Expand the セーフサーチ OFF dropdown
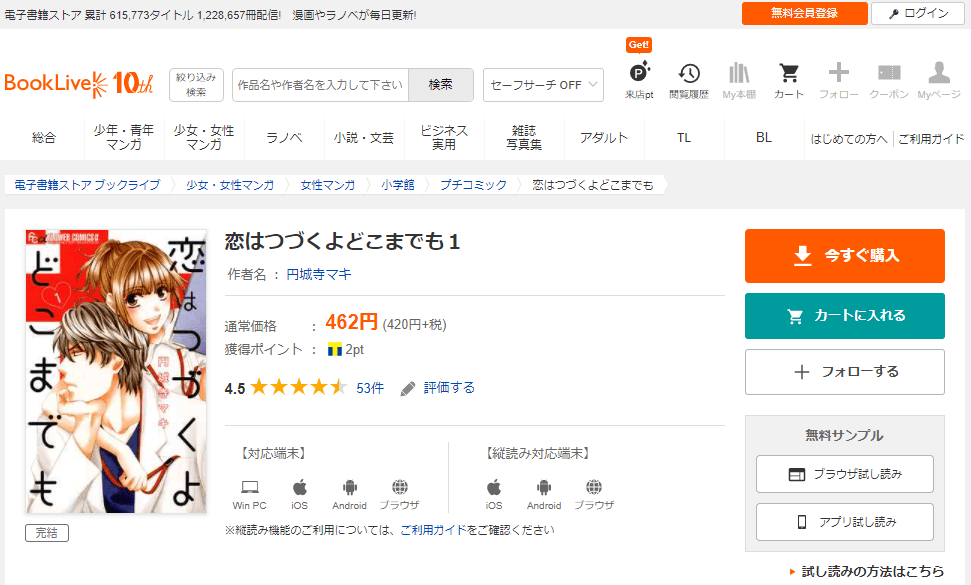The width and height of the screenshot is (971, 585). coord(543,85)
